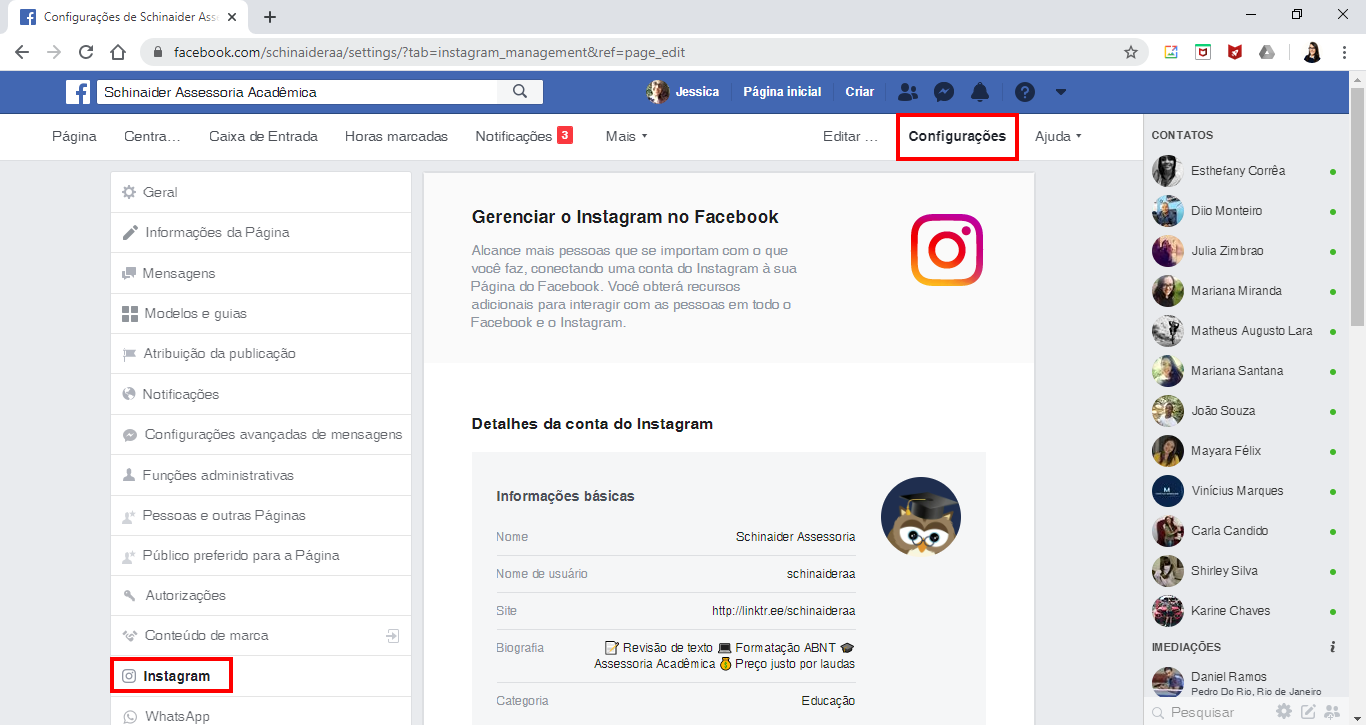Open Notificações in settings sidebar
This screenshot has width=1366, height=725.
pos(261,394)
